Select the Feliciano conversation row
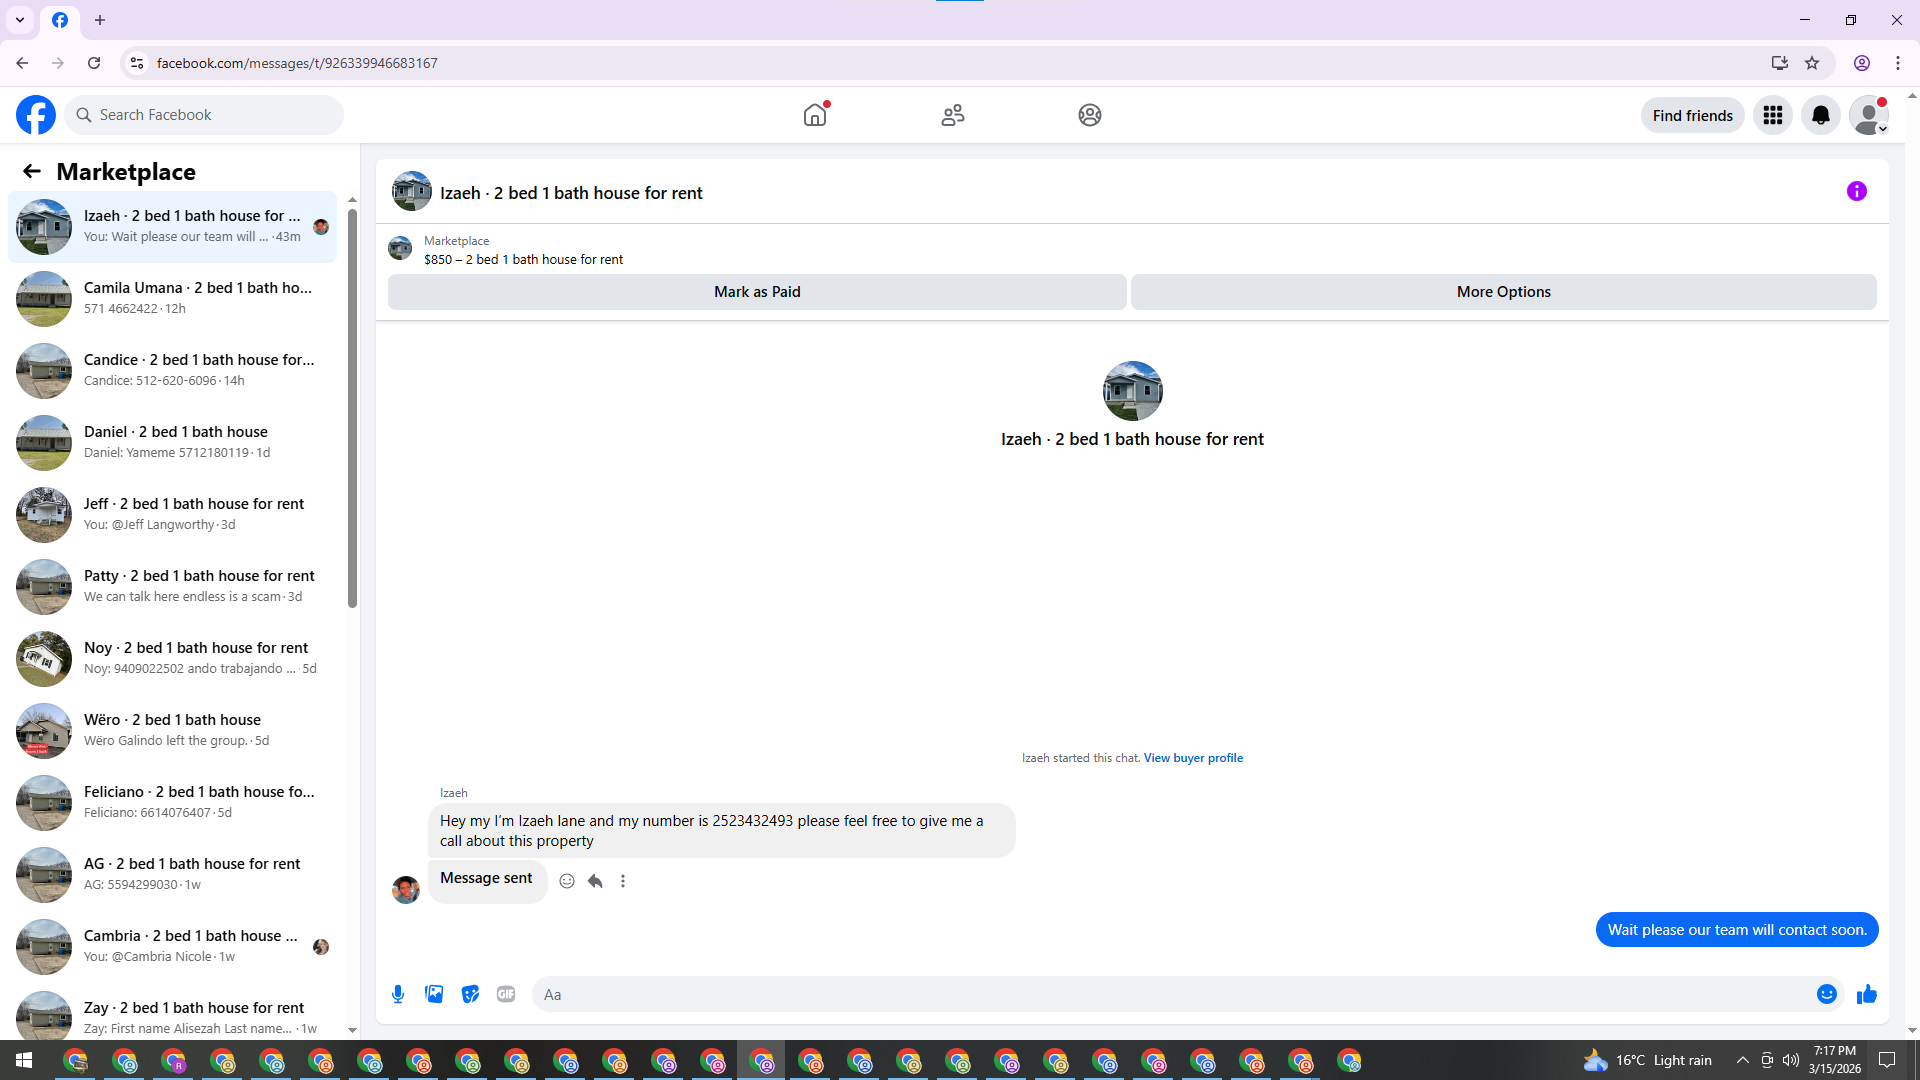1920x1080 pixels. point(172,803)
